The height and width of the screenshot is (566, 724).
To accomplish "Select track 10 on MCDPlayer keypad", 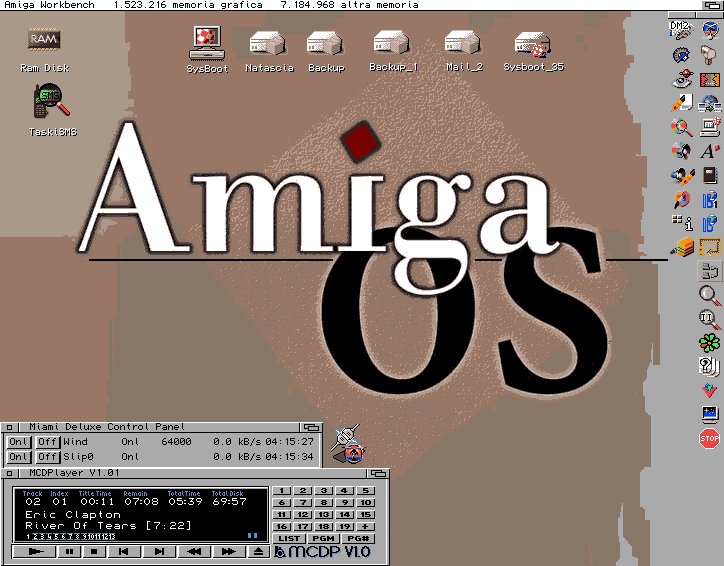I will [365, 502].
